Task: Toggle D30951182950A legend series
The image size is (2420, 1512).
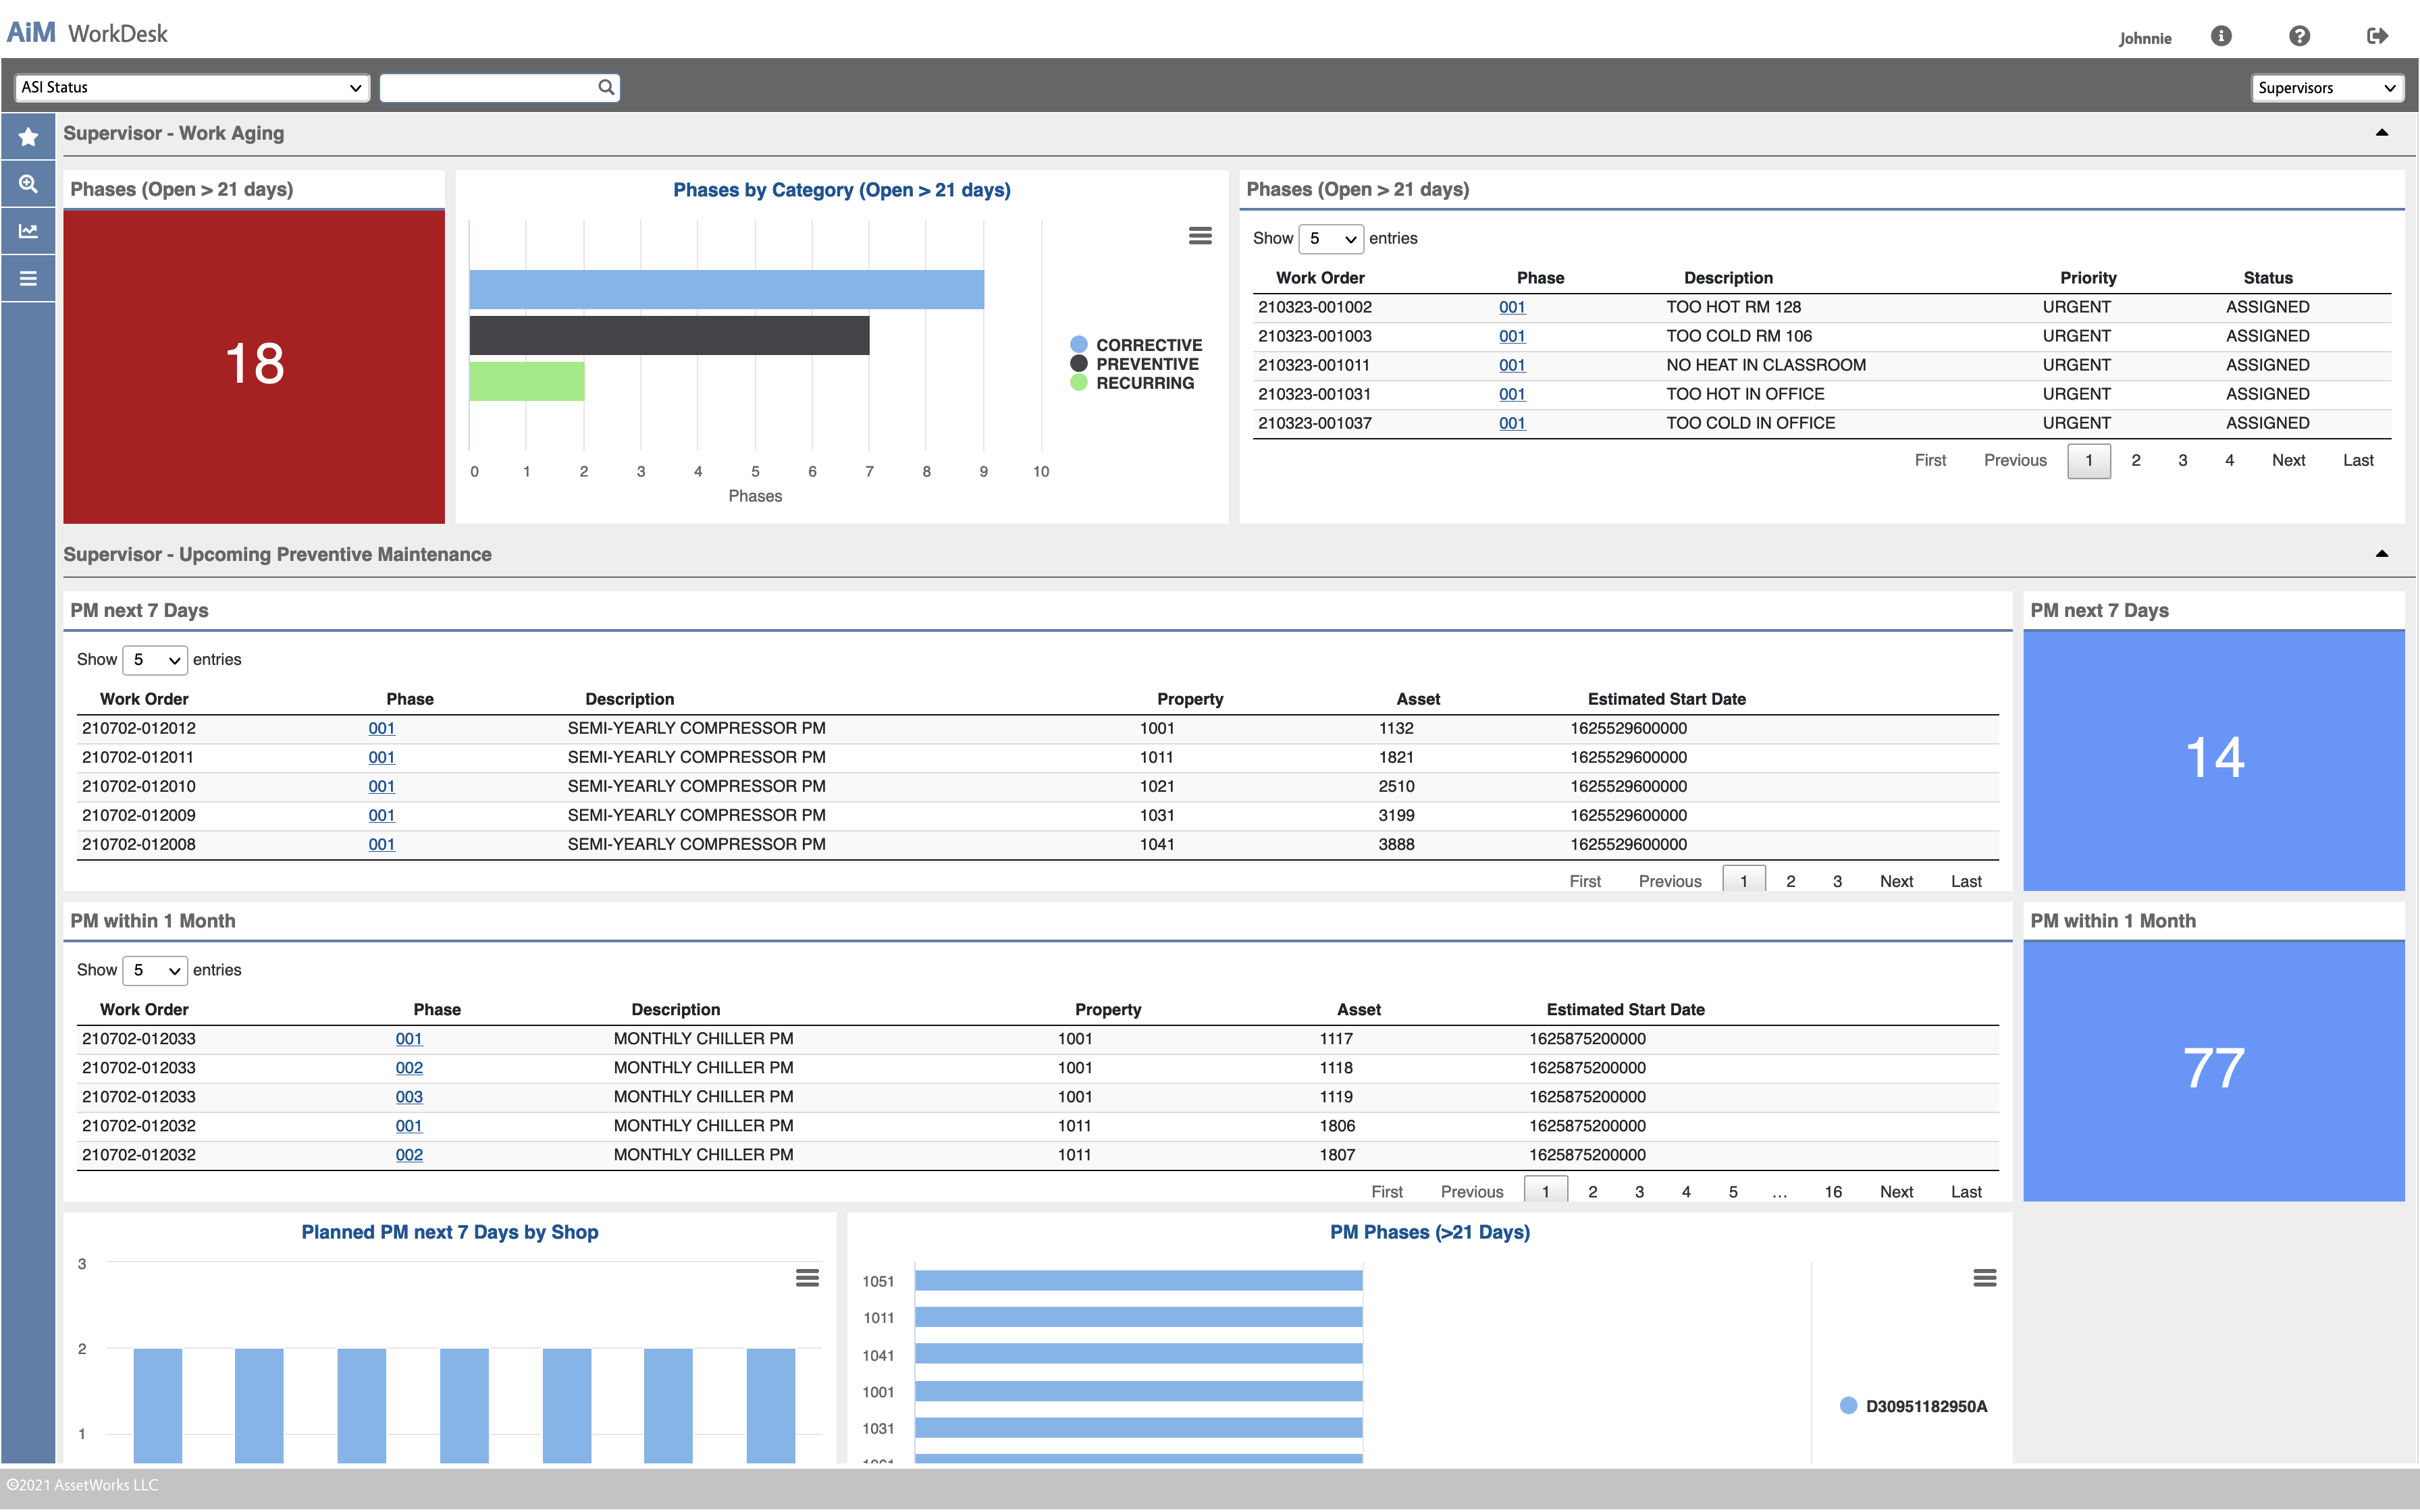Action: [x=1914, y=1406]
